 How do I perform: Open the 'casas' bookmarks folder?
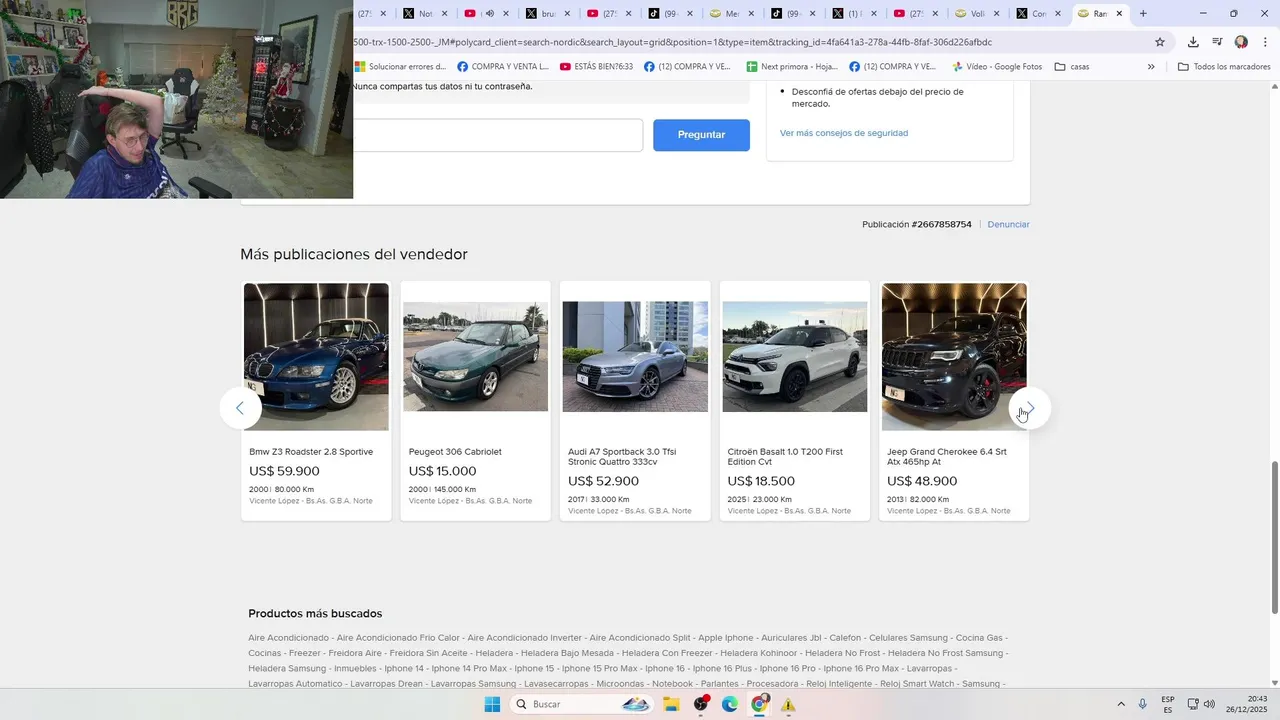coord(1072,67)
